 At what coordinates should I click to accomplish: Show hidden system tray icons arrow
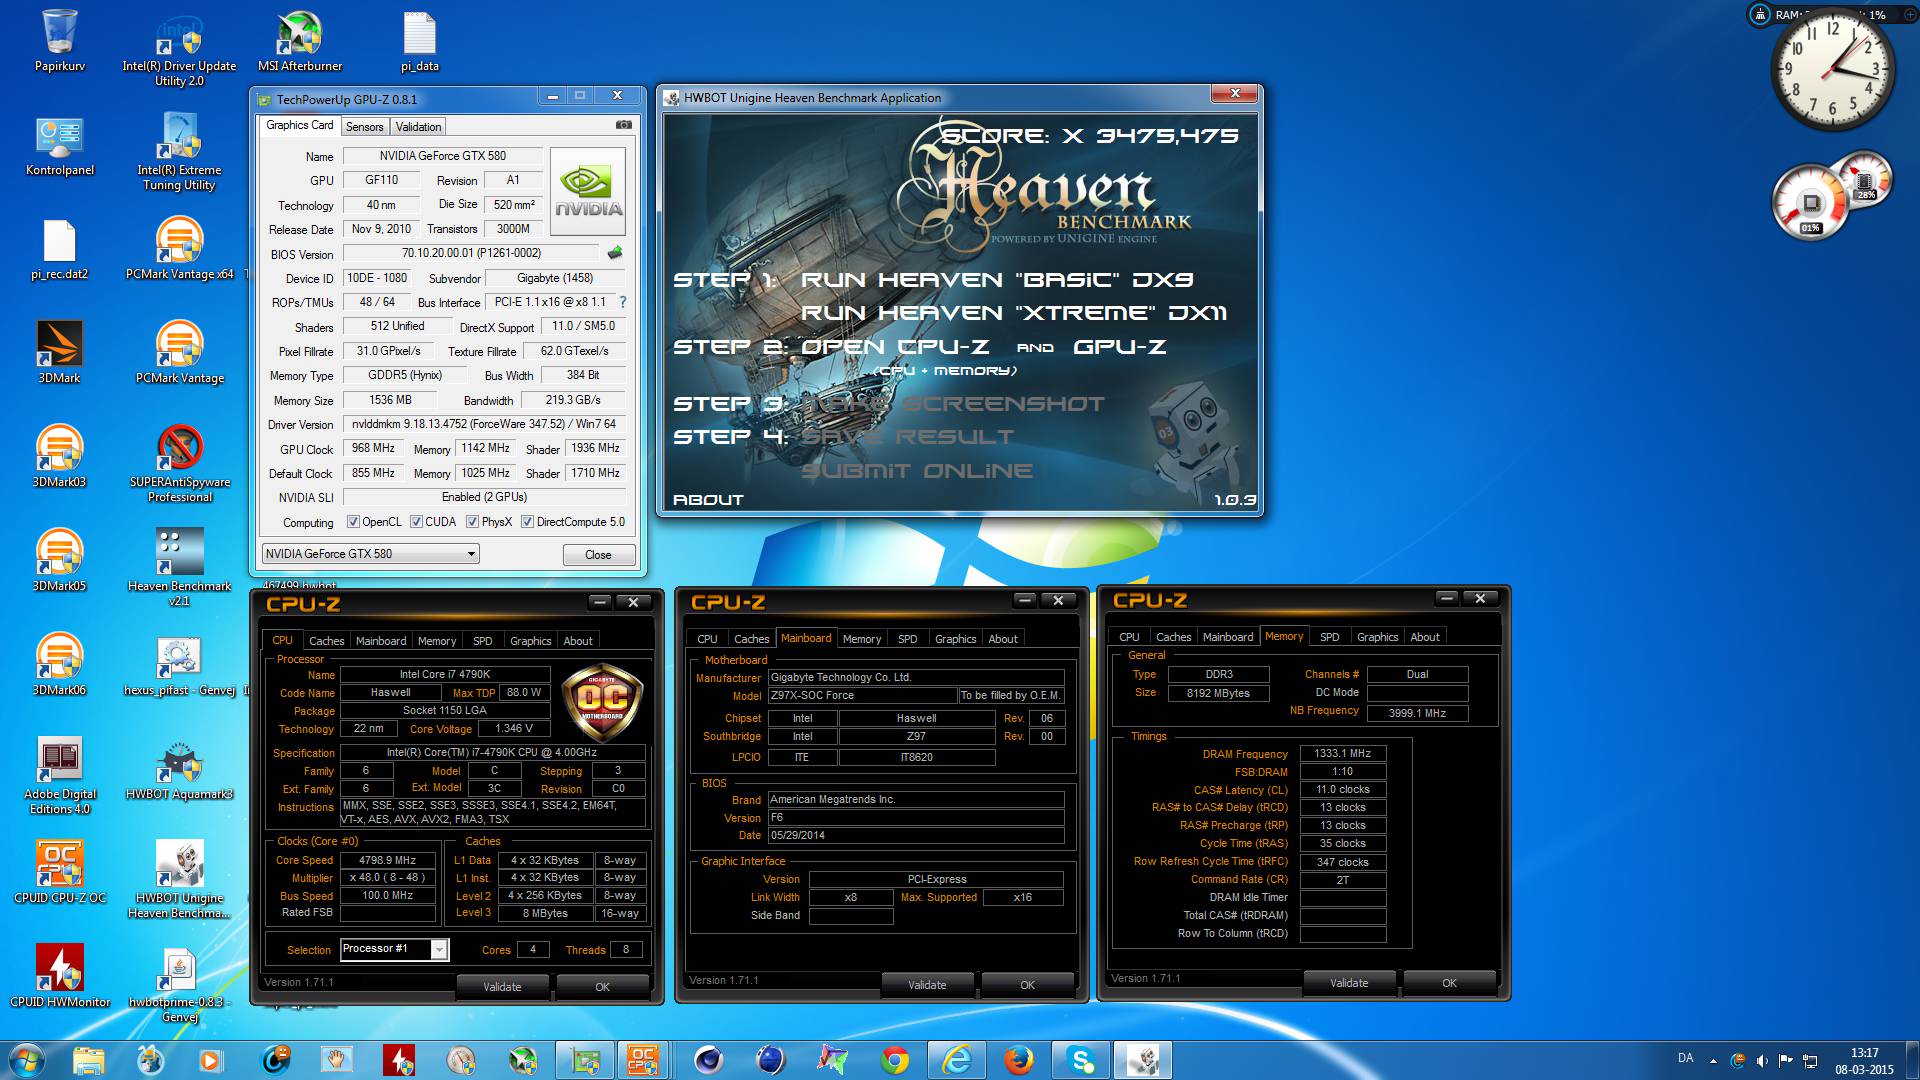(x=1713, y=1060)
